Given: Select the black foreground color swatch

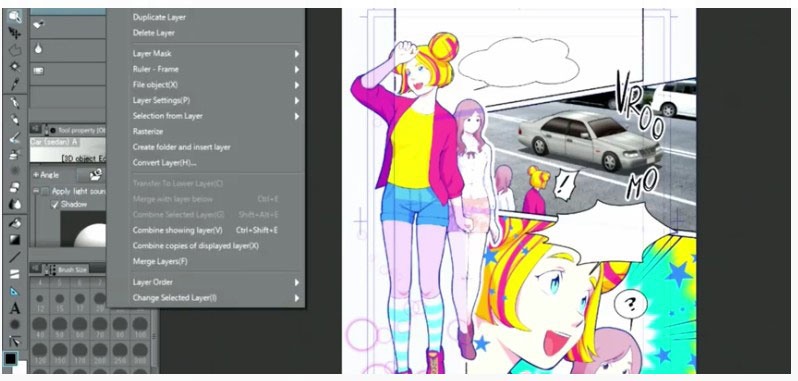Looking at the screenshot, I should pyautogui.click(x=10, y=358).
